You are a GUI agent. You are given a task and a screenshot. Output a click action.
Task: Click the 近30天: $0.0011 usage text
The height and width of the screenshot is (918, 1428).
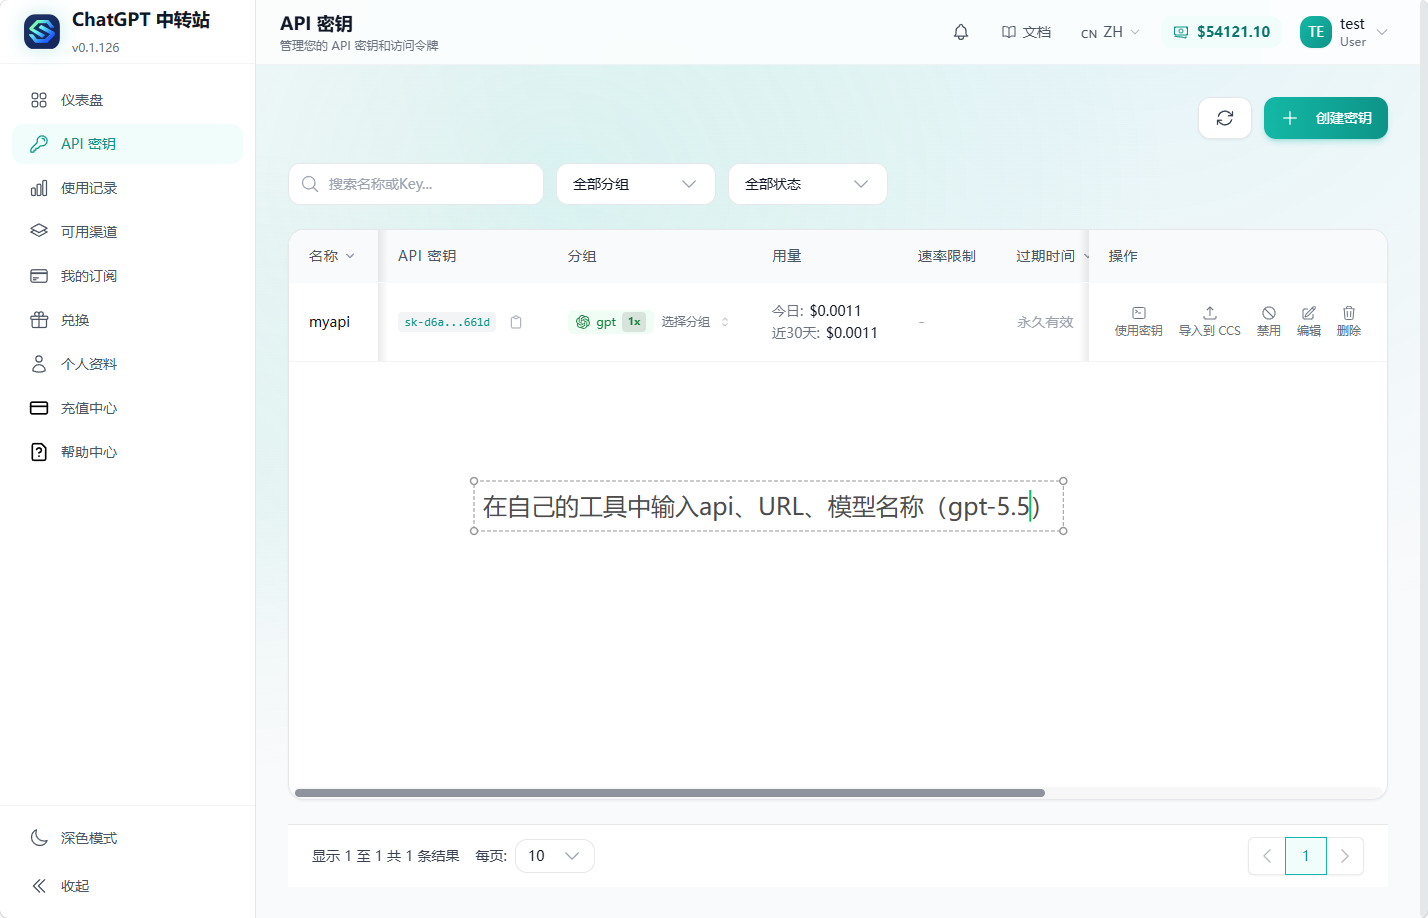tap(825, 333)
